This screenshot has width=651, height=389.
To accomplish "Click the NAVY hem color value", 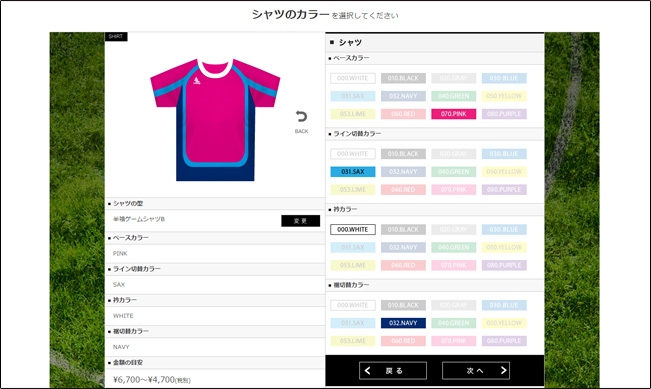I will tap(121, 347).
